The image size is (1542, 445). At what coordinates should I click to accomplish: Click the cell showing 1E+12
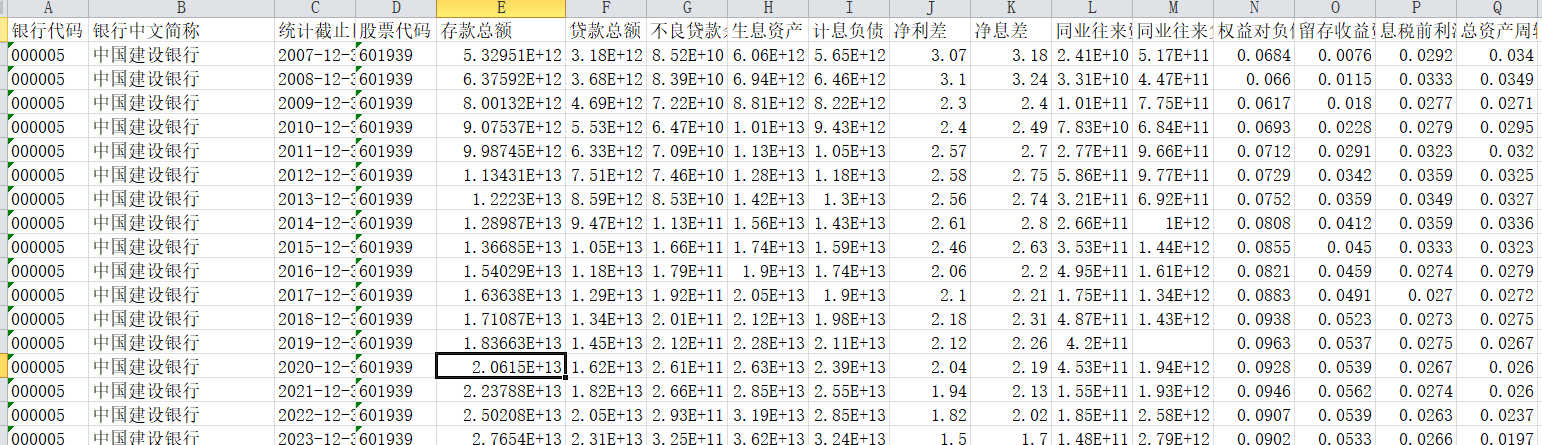(x=1173, y=222)
